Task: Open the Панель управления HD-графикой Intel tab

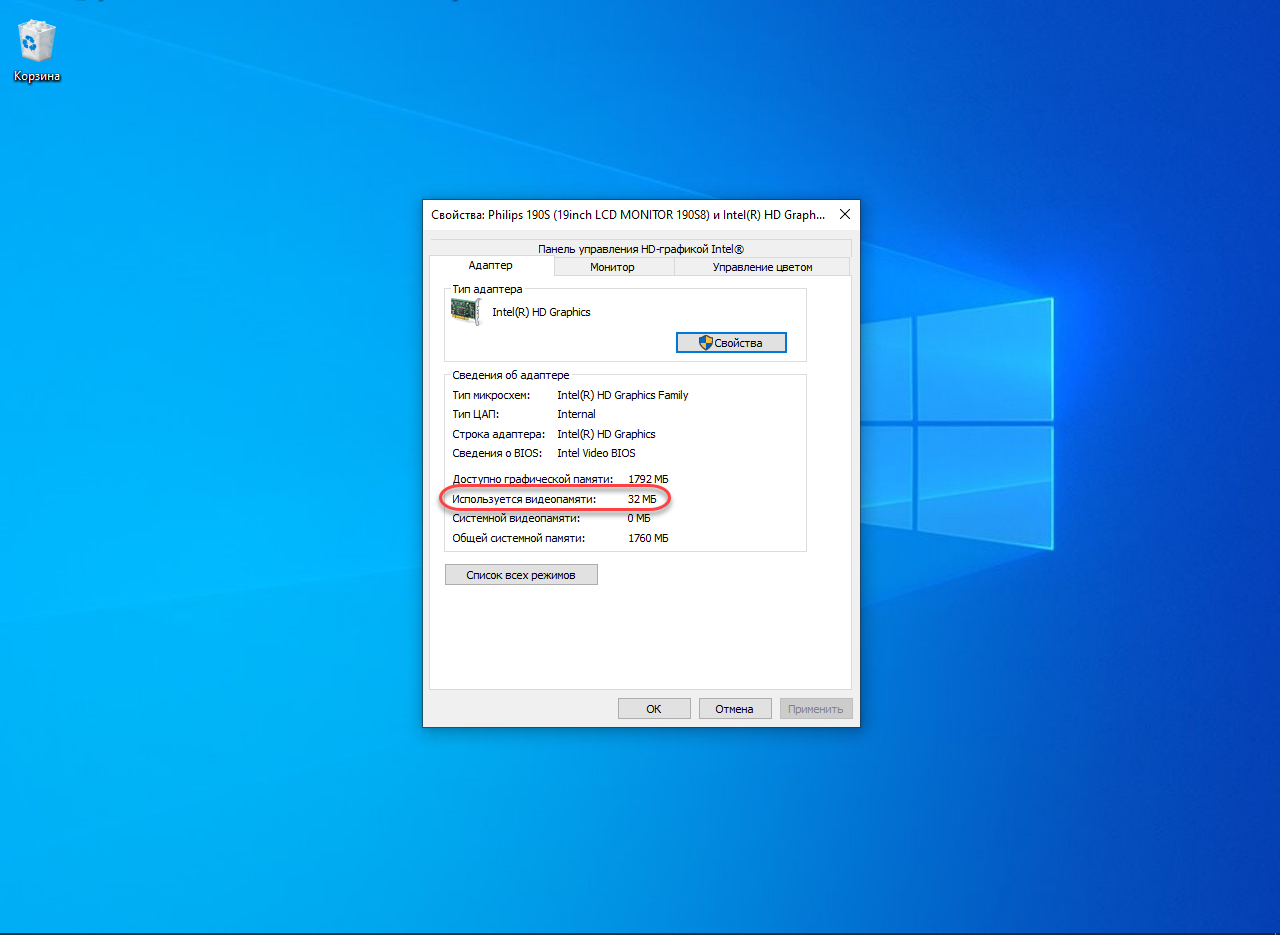Action: (x=640, y=249)
